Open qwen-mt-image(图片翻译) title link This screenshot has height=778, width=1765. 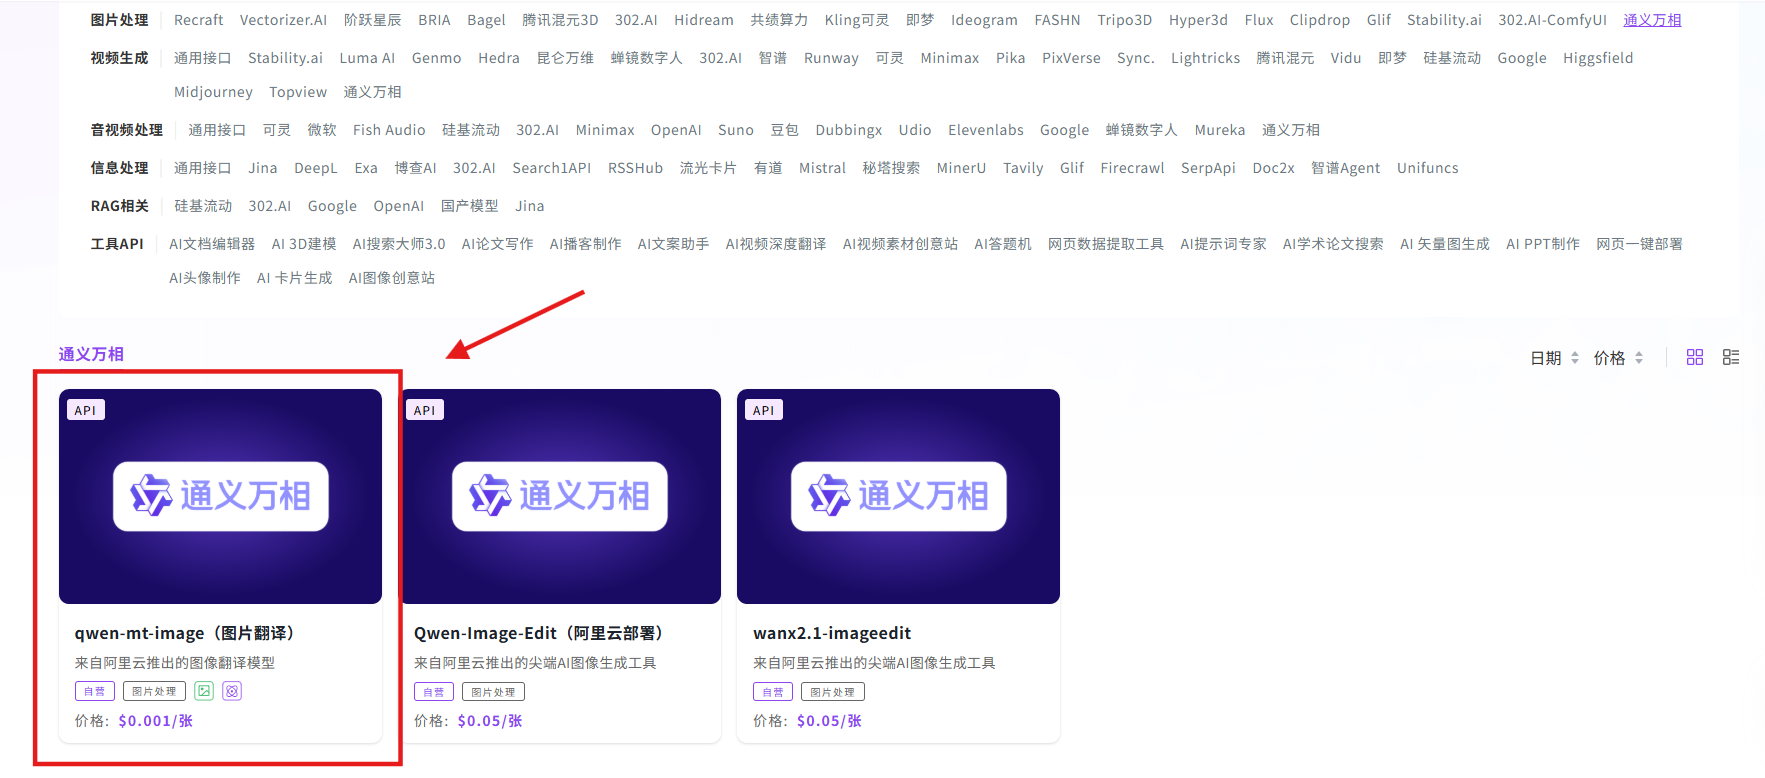coord(185,633)
